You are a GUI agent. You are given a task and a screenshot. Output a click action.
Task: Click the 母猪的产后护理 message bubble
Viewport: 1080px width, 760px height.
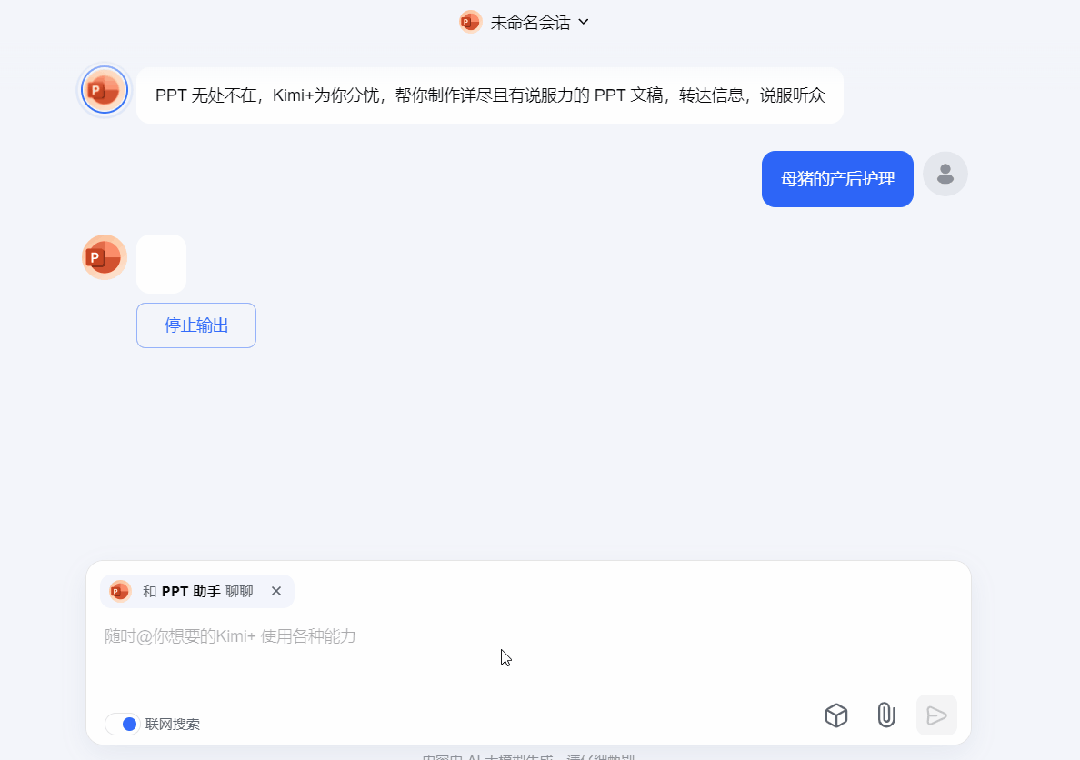[x=838, y=178]
